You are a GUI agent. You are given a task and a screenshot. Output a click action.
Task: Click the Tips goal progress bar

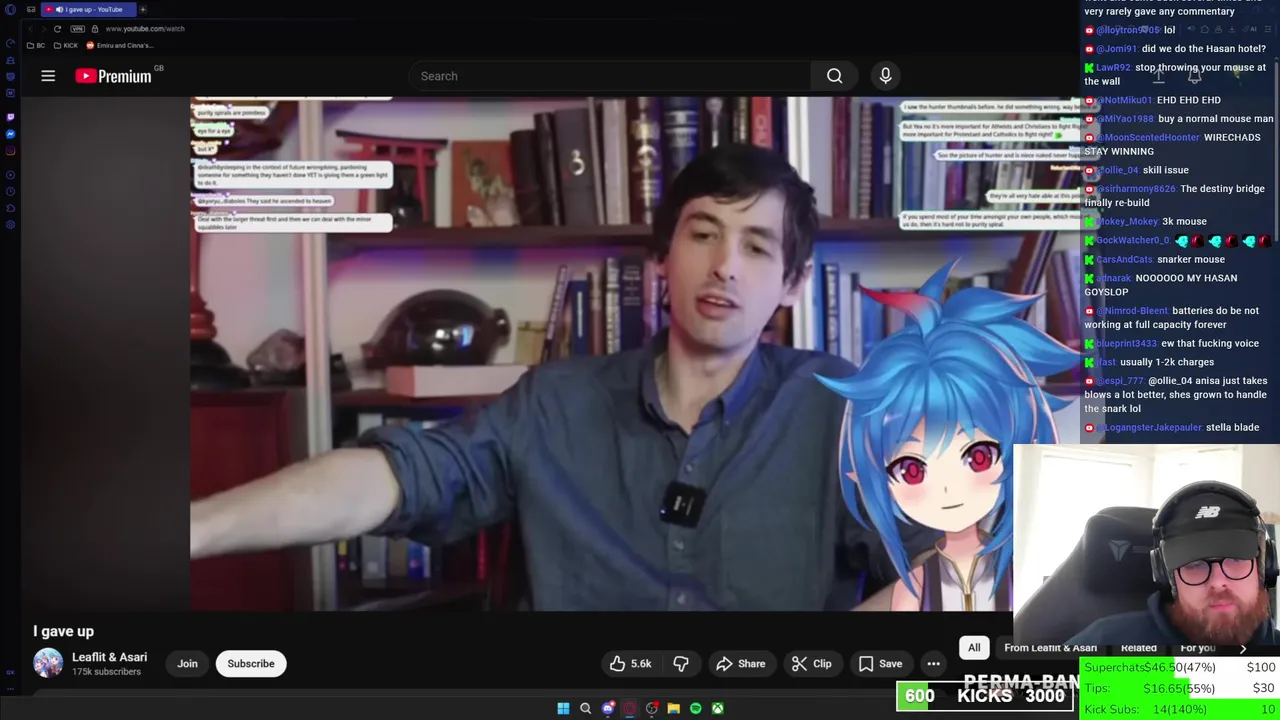tap(1180, 688)
